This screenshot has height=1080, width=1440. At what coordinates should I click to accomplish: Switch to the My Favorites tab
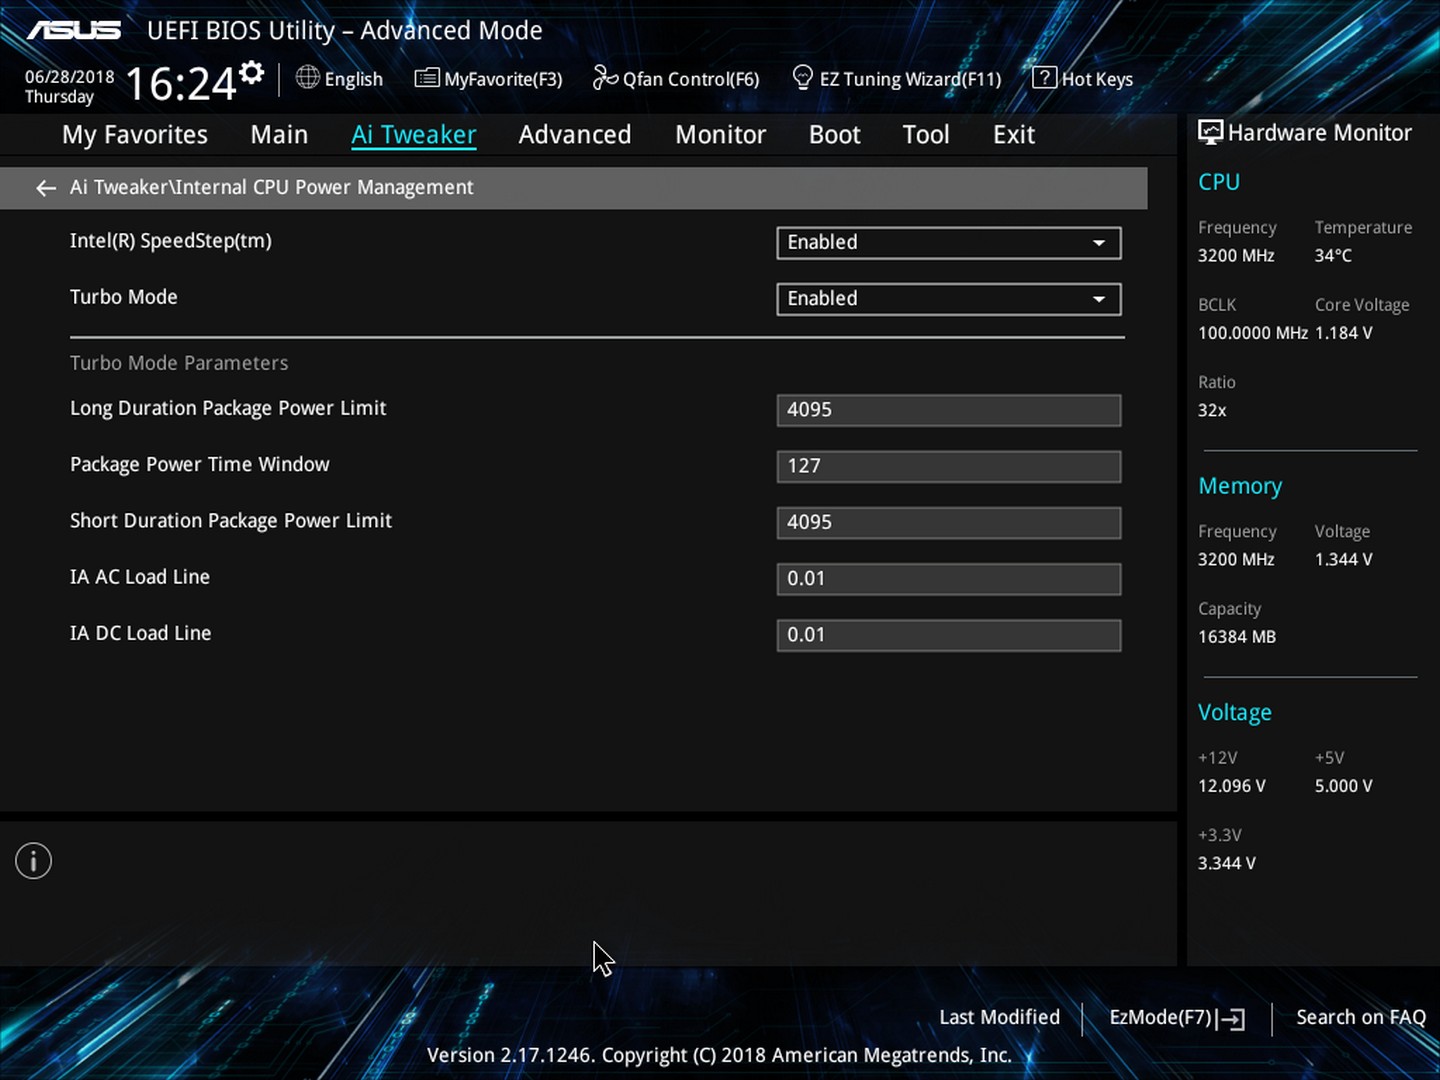[135, 135]
